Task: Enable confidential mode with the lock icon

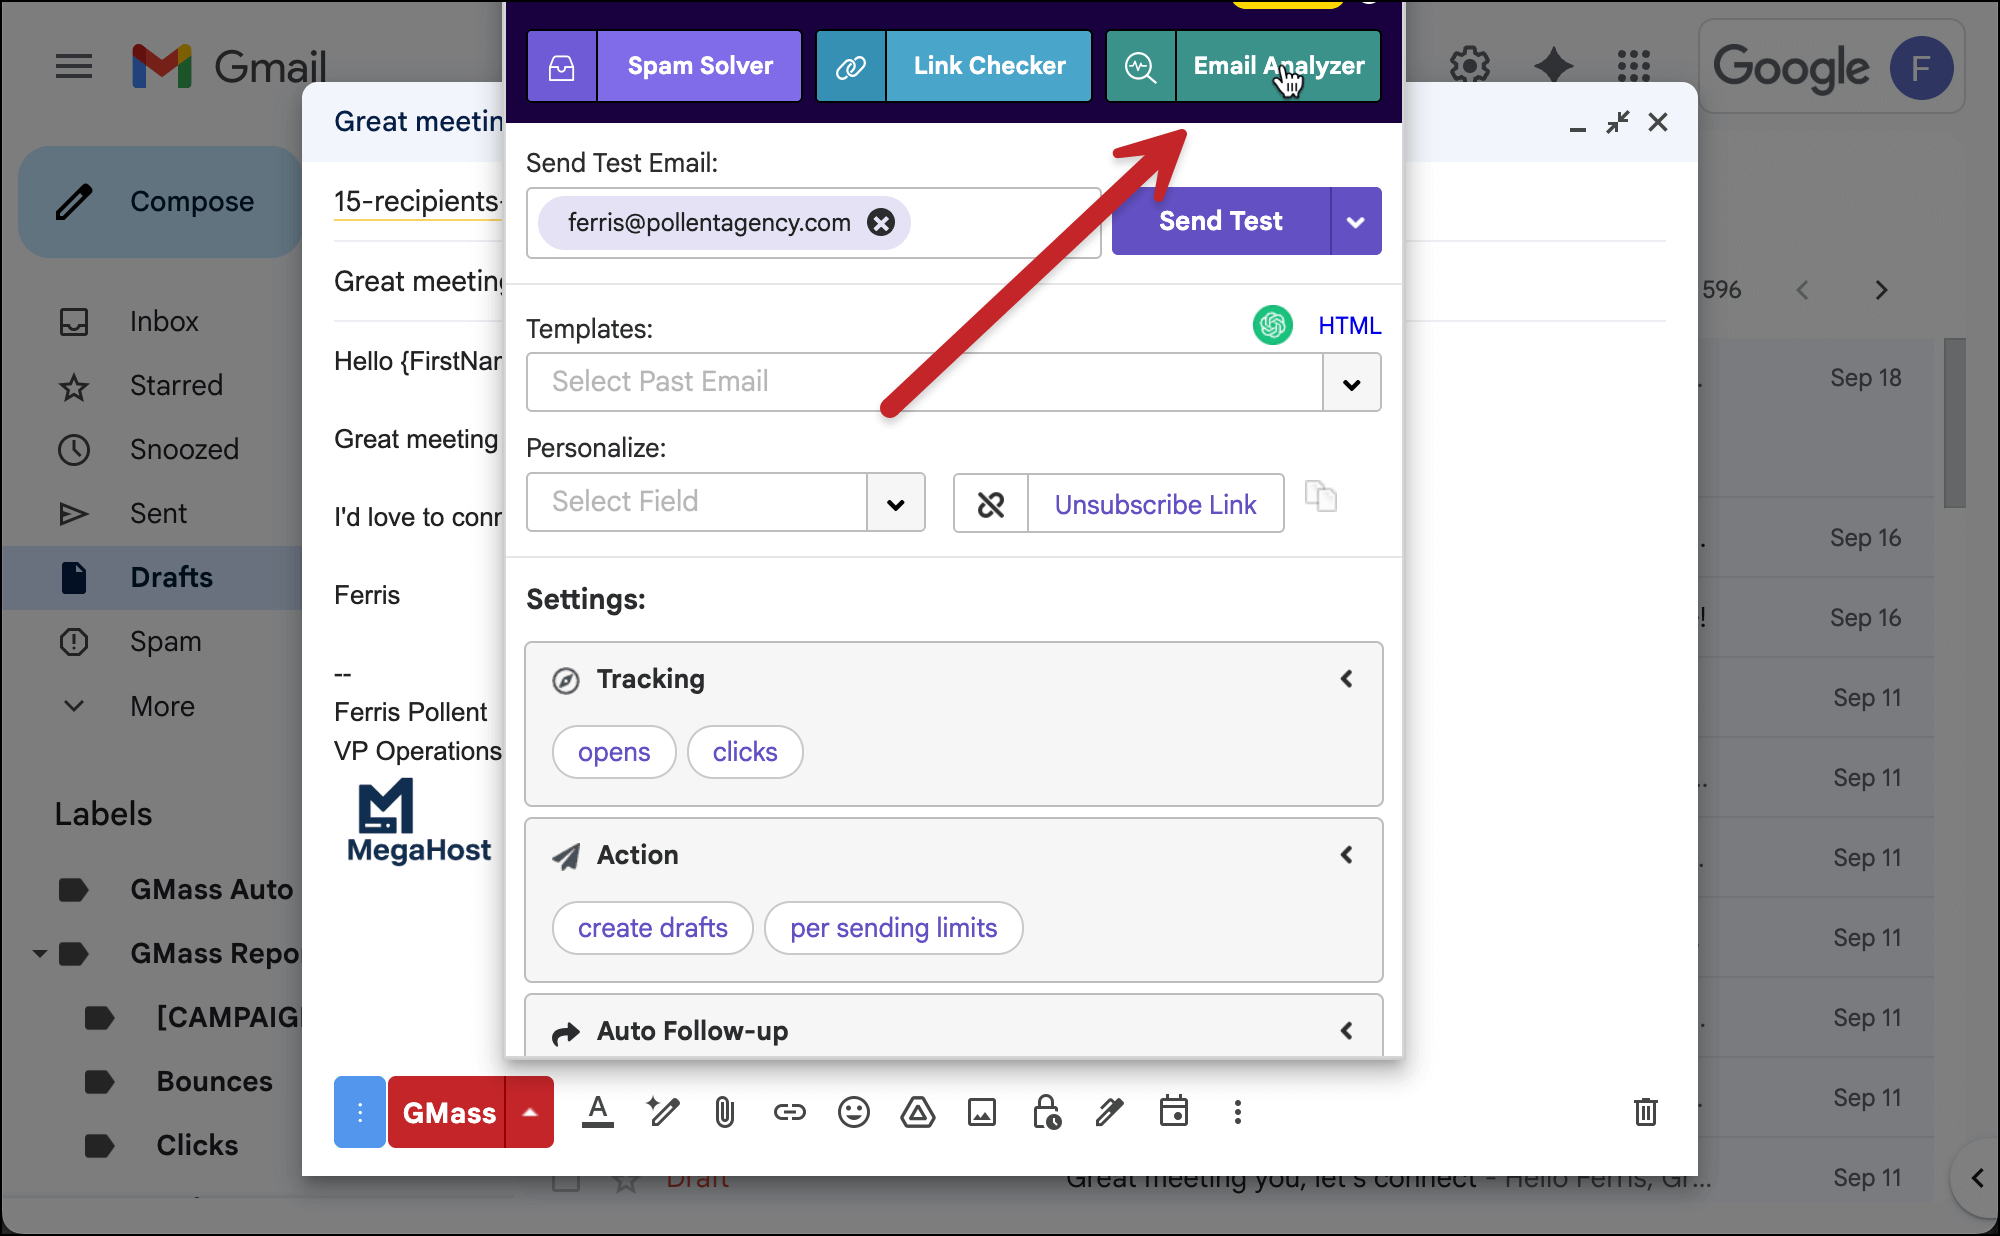Action: (1045, 1112)
